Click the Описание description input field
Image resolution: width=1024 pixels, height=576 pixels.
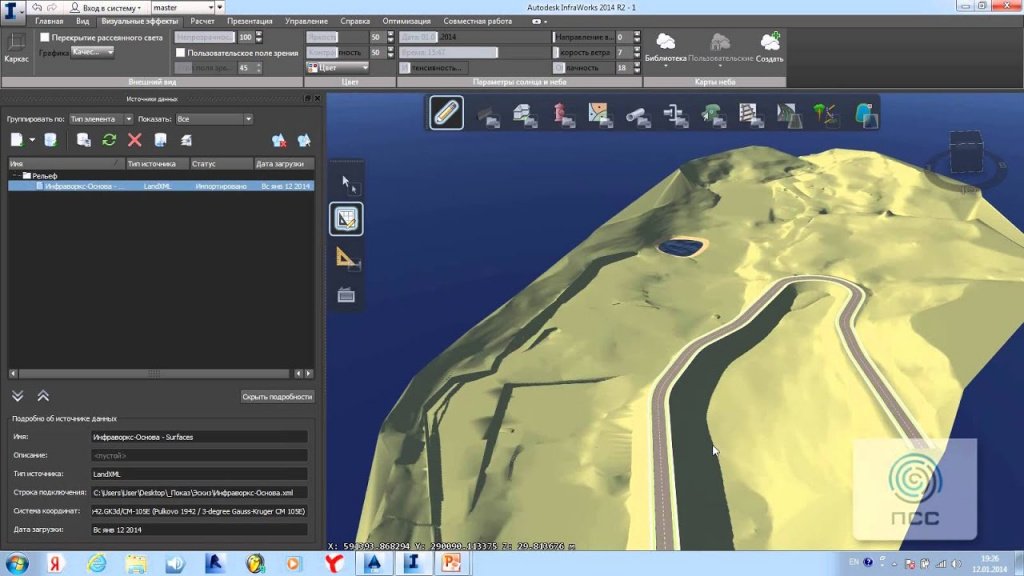tap(198, 455)
